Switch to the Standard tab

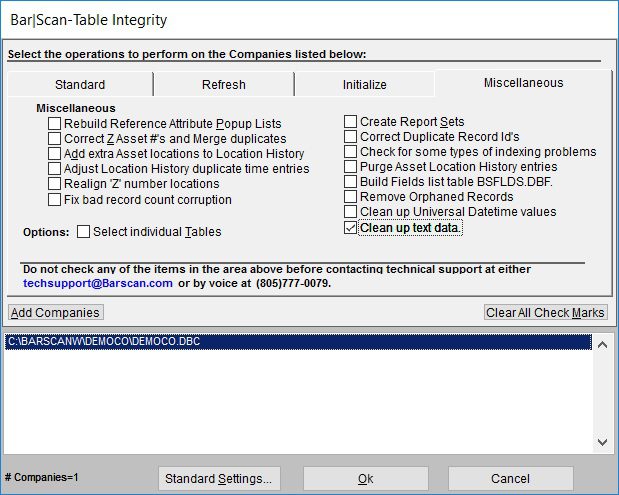(x=79, y=85)
